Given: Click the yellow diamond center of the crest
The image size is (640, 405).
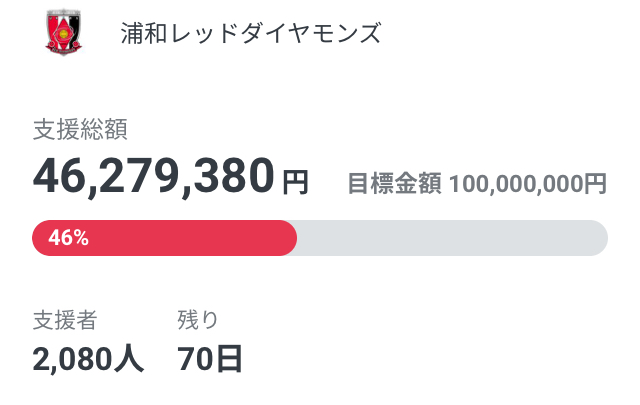Looking at the screenshot, I should coord(64,35).
